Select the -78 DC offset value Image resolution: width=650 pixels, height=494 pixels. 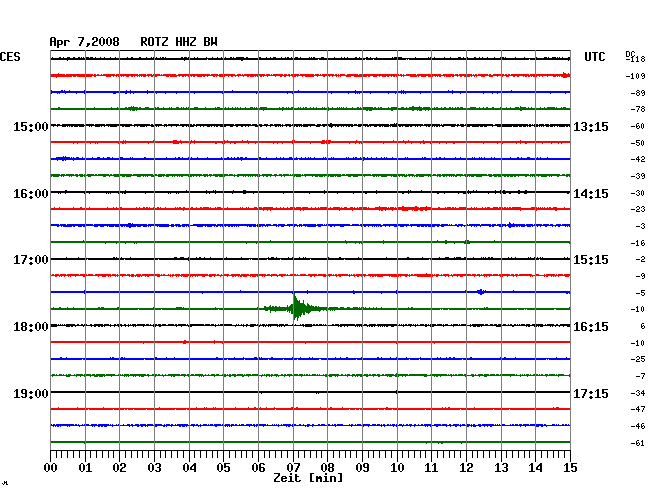pyautogui.click(x=638, y=109)
